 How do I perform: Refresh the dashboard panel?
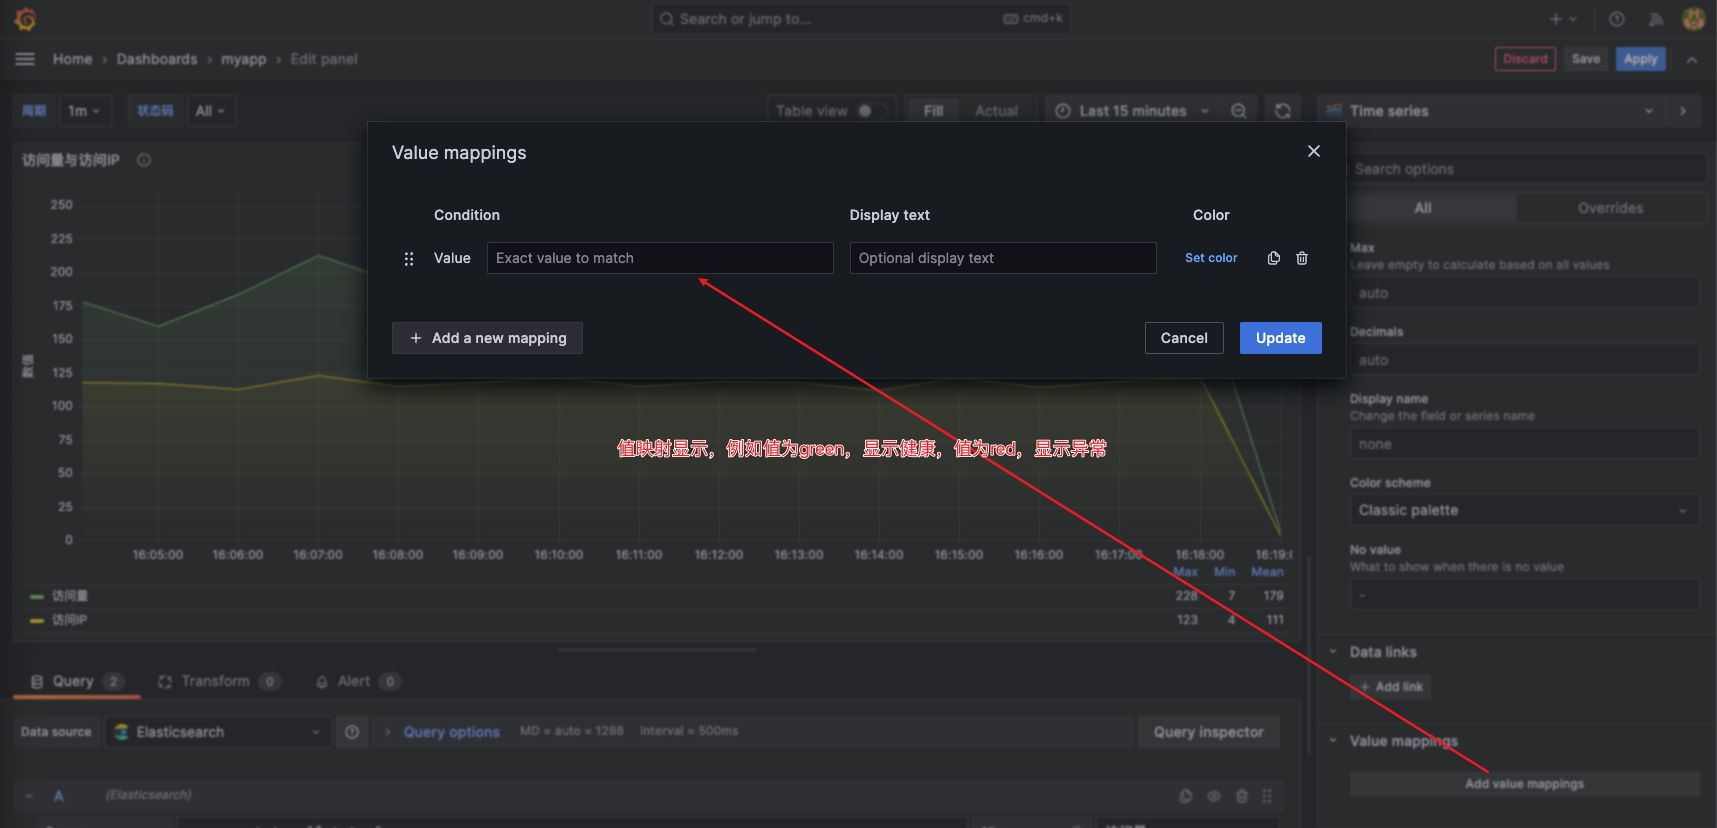[1283, 111]
